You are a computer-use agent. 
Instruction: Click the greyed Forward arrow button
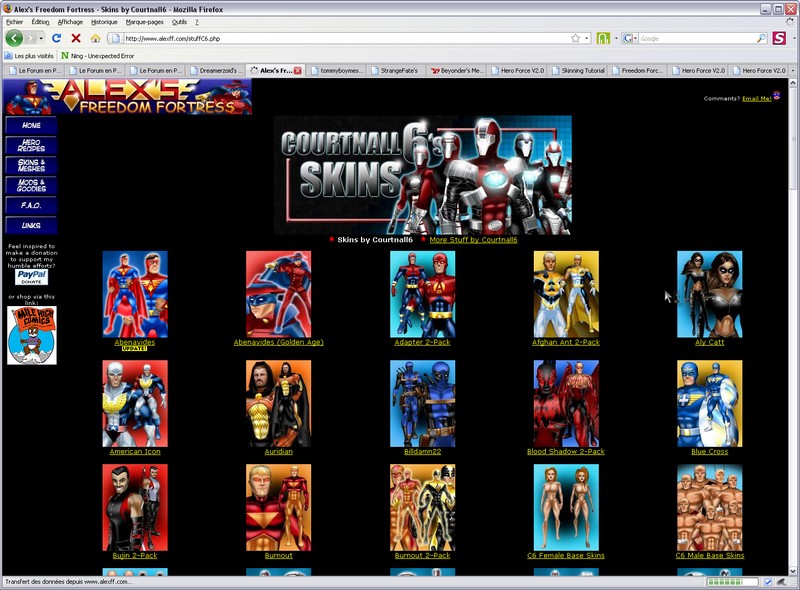(31, 38)
